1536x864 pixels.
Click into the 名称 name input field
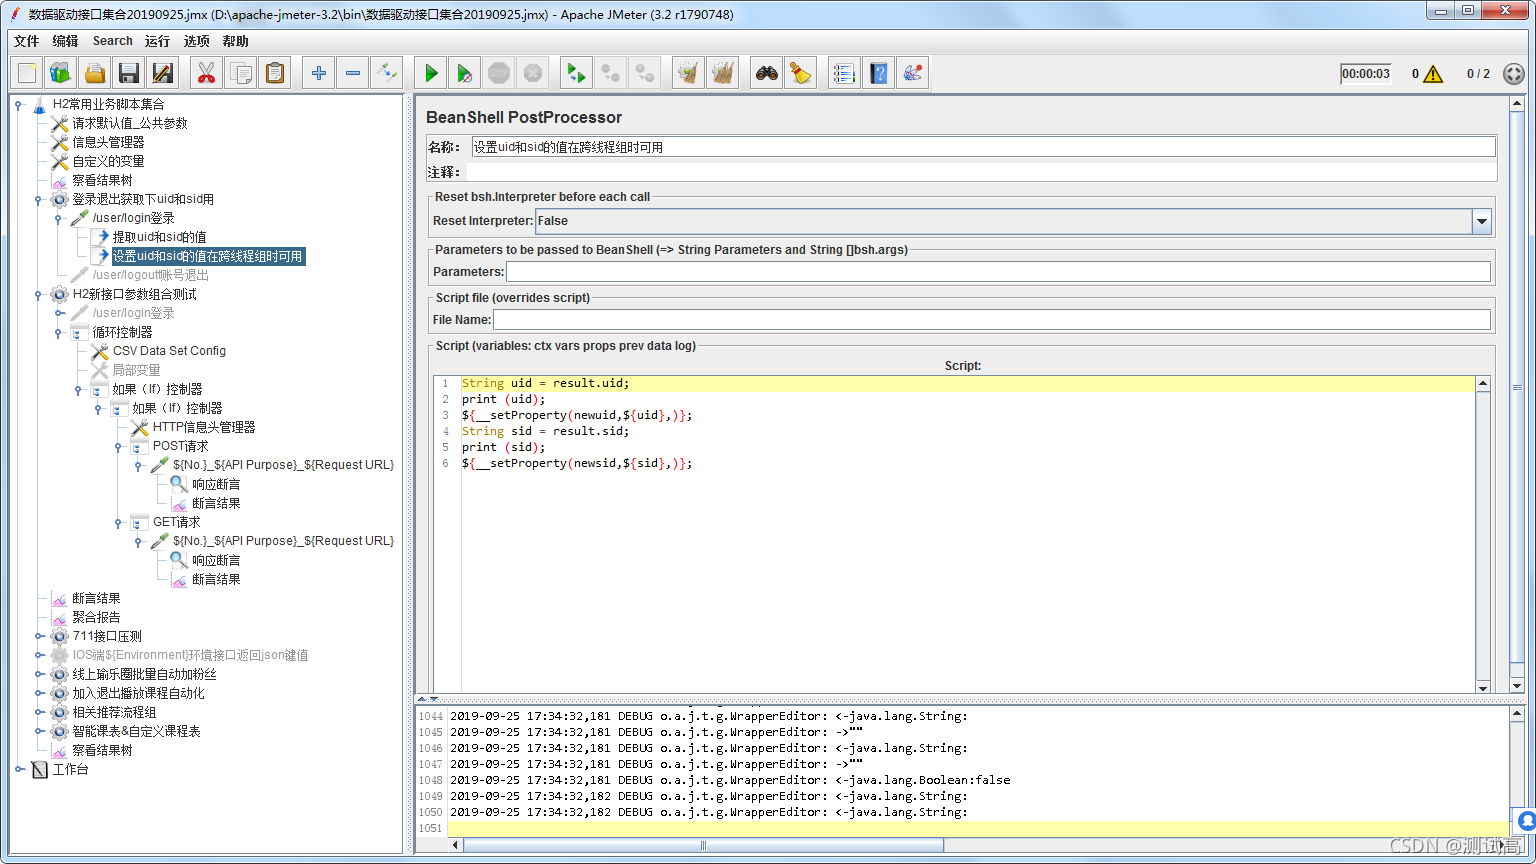click(x=983, y=147)
